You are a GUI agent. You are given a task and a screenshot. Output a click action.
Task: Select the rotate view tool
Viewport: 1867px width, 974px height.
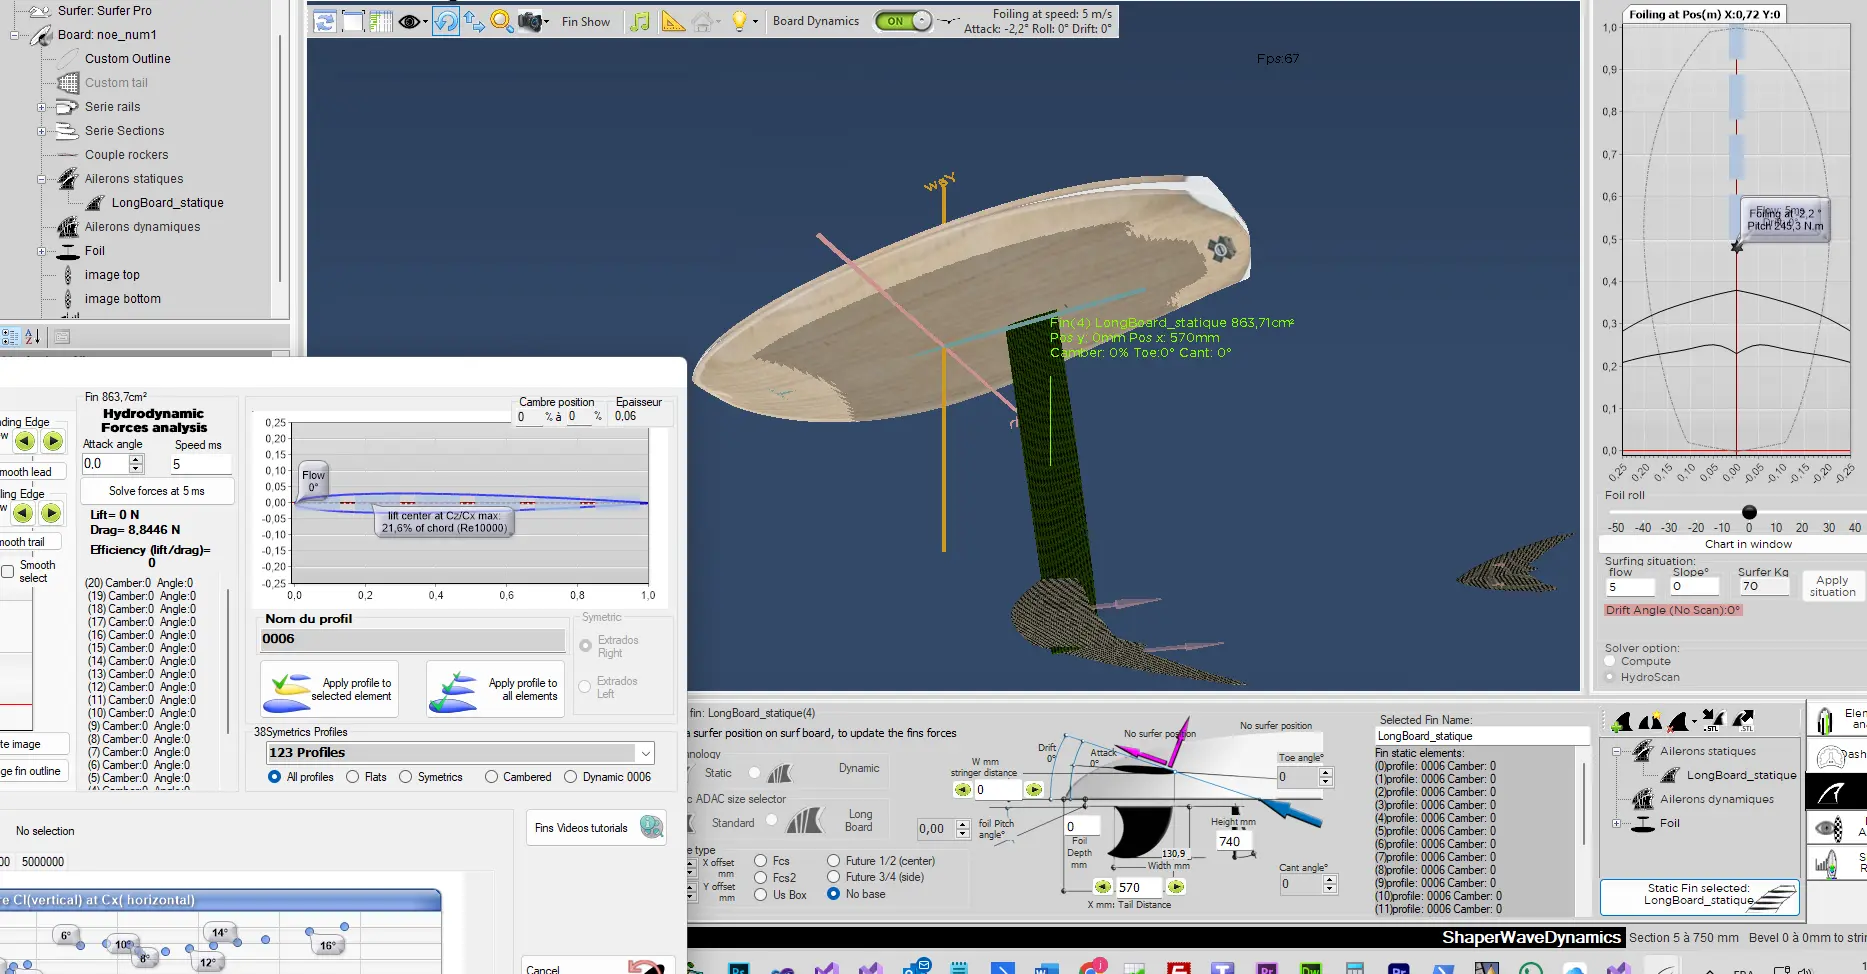[x=446, y=21]
